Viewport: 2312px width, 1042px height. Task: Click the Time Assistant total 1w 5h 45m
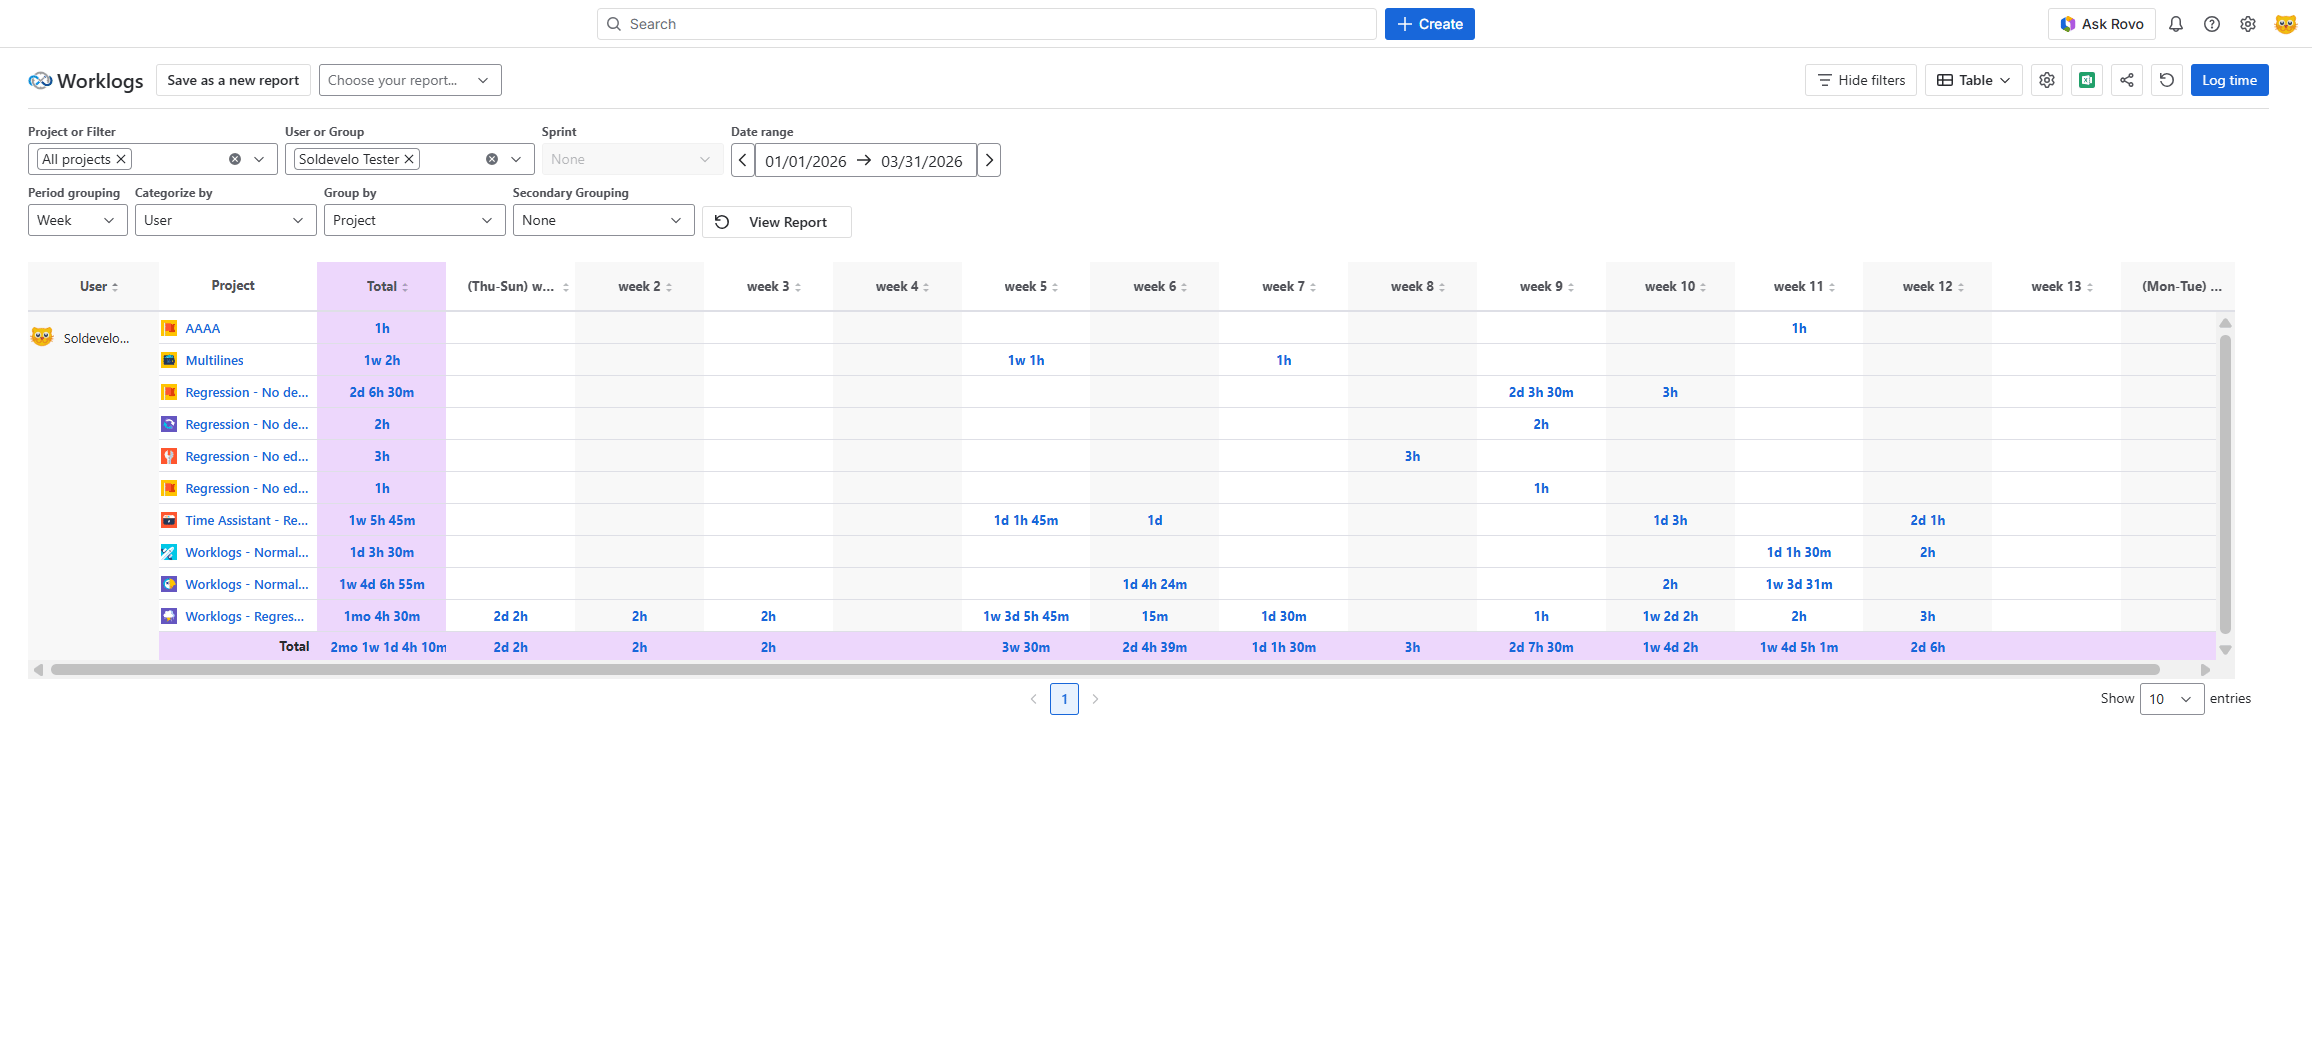tap(382, 520)
